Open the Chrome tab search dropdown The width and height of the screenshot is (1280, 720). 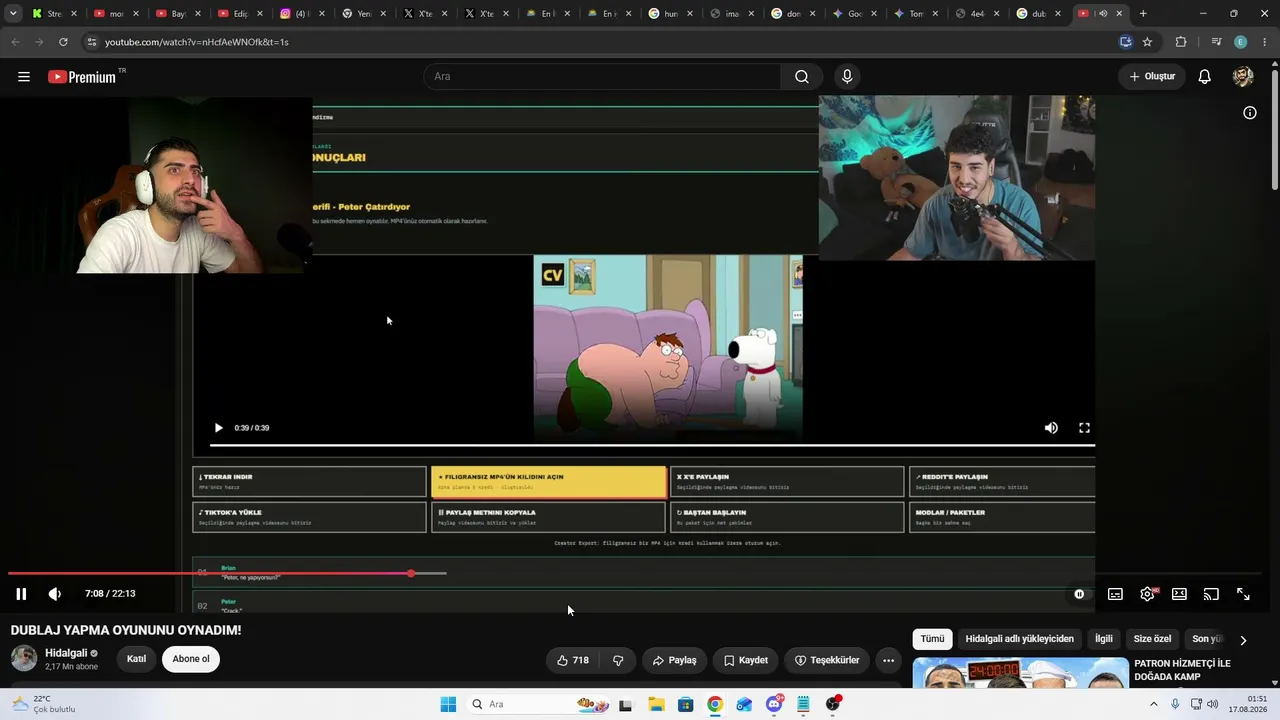(13, 14)
